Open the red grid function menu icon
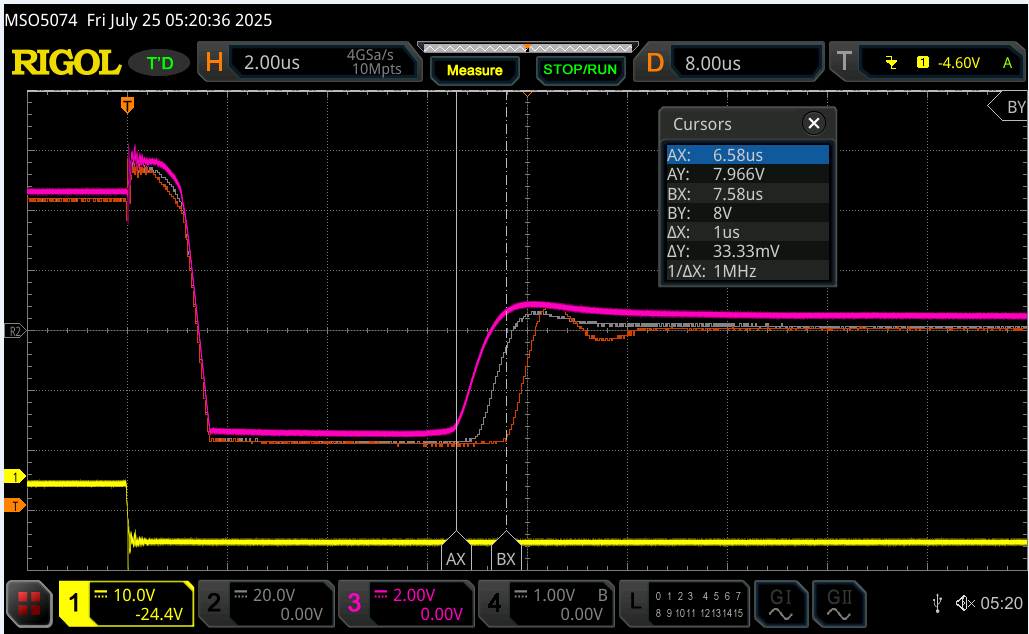 click(28, 603)
